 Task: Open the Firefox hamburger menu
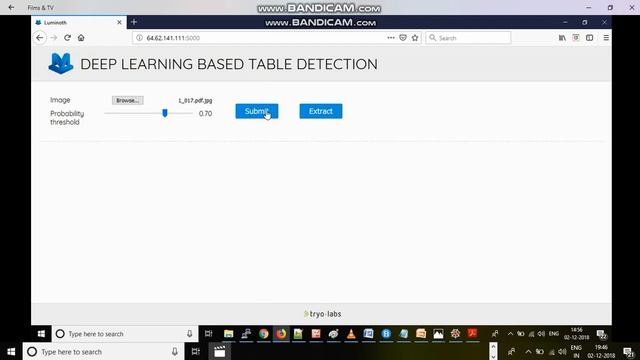point(606,38)
